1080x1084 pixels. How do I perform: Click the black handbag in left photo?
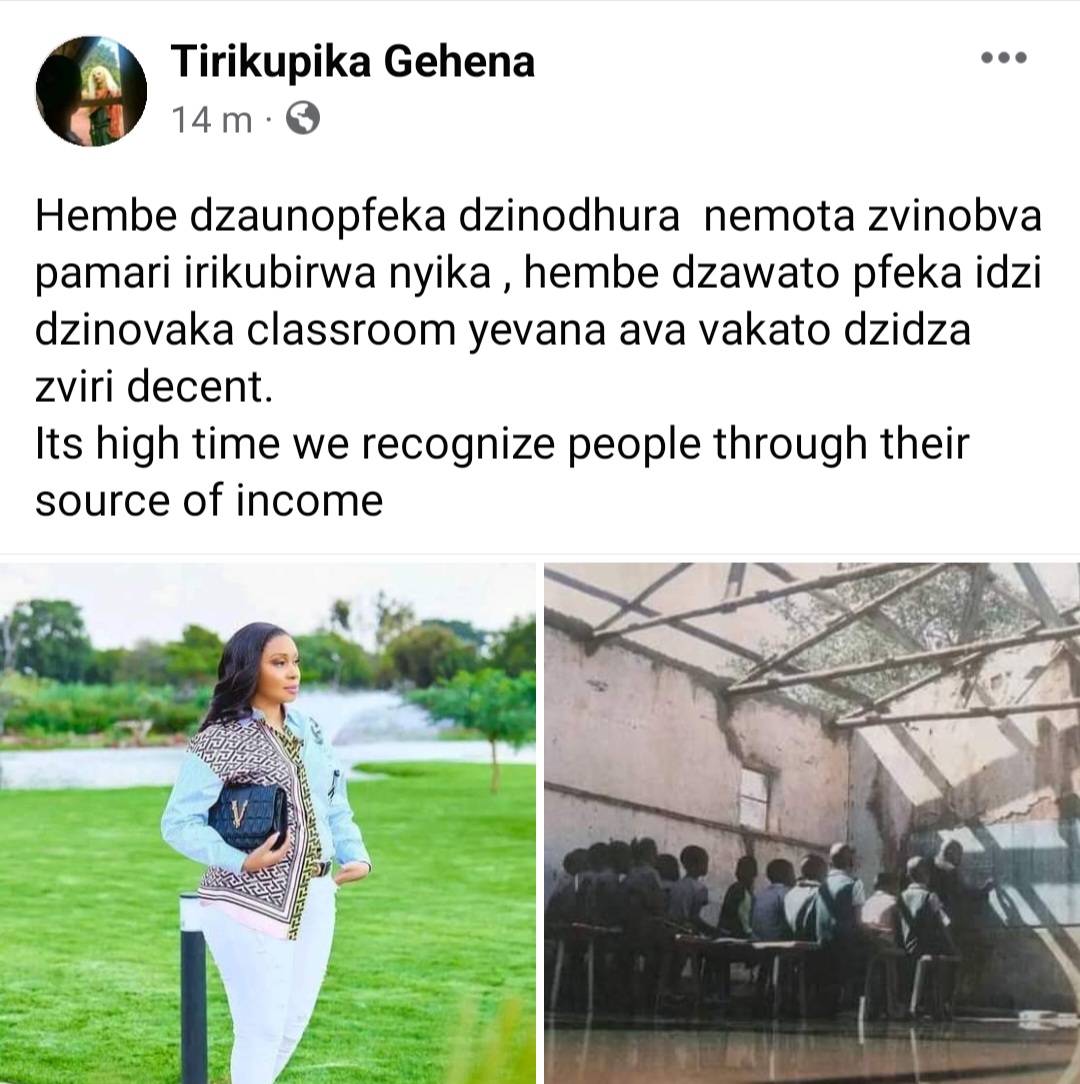pyautogui.click(x=246, y=818)
